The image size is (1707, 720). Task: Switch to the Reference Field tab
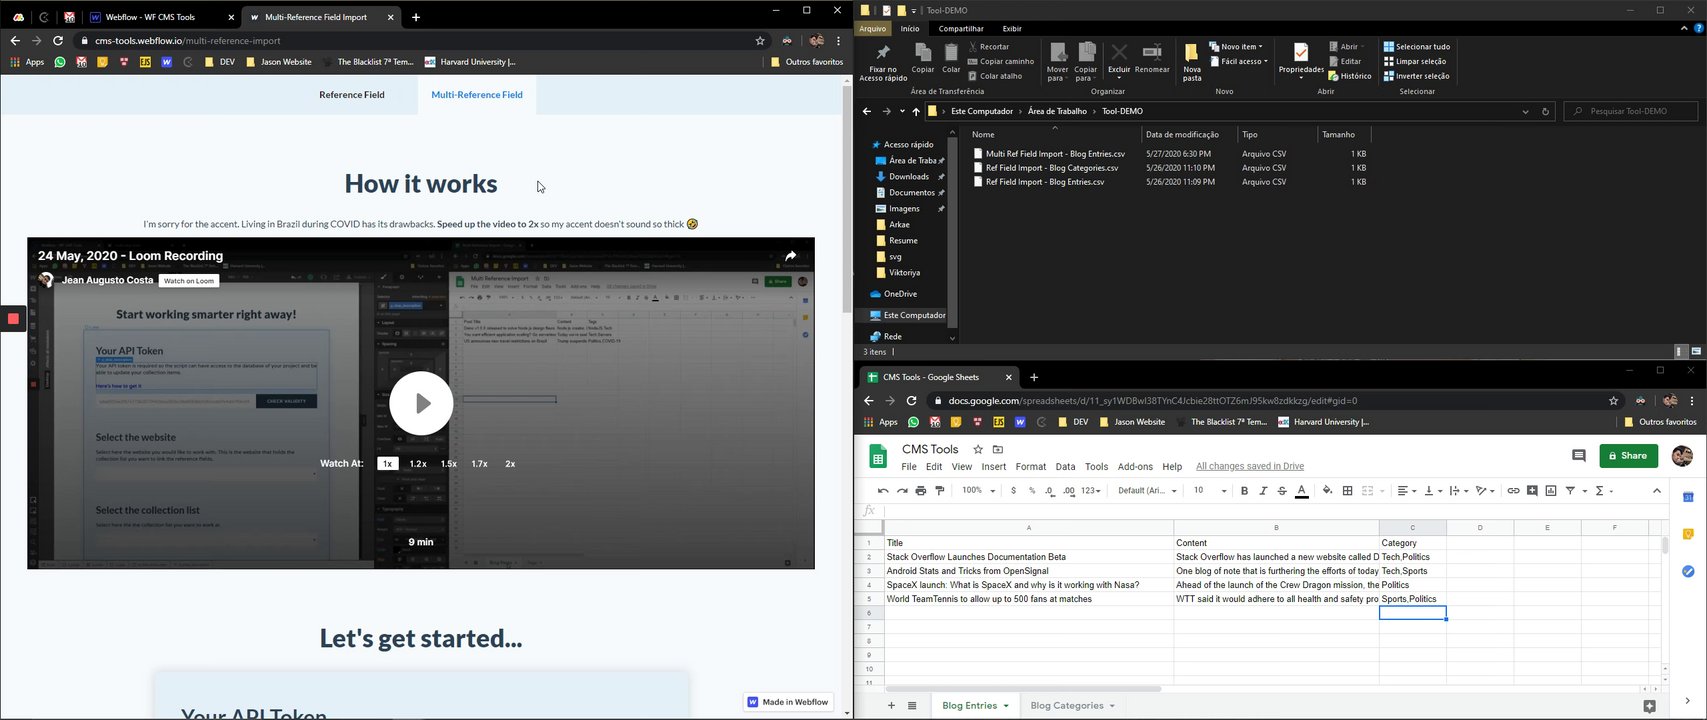[352, 95]
